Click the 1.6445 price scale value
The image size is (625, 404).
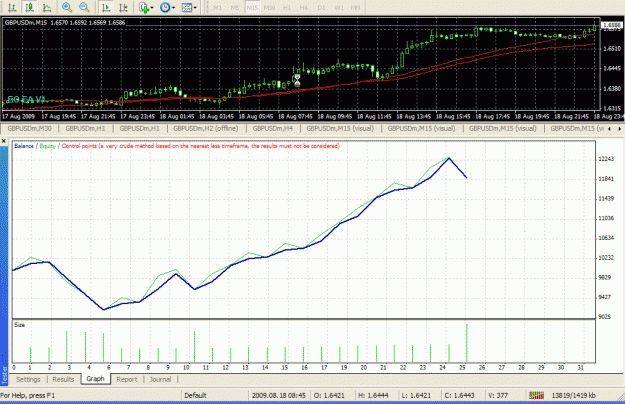click(x=612, y=69)
